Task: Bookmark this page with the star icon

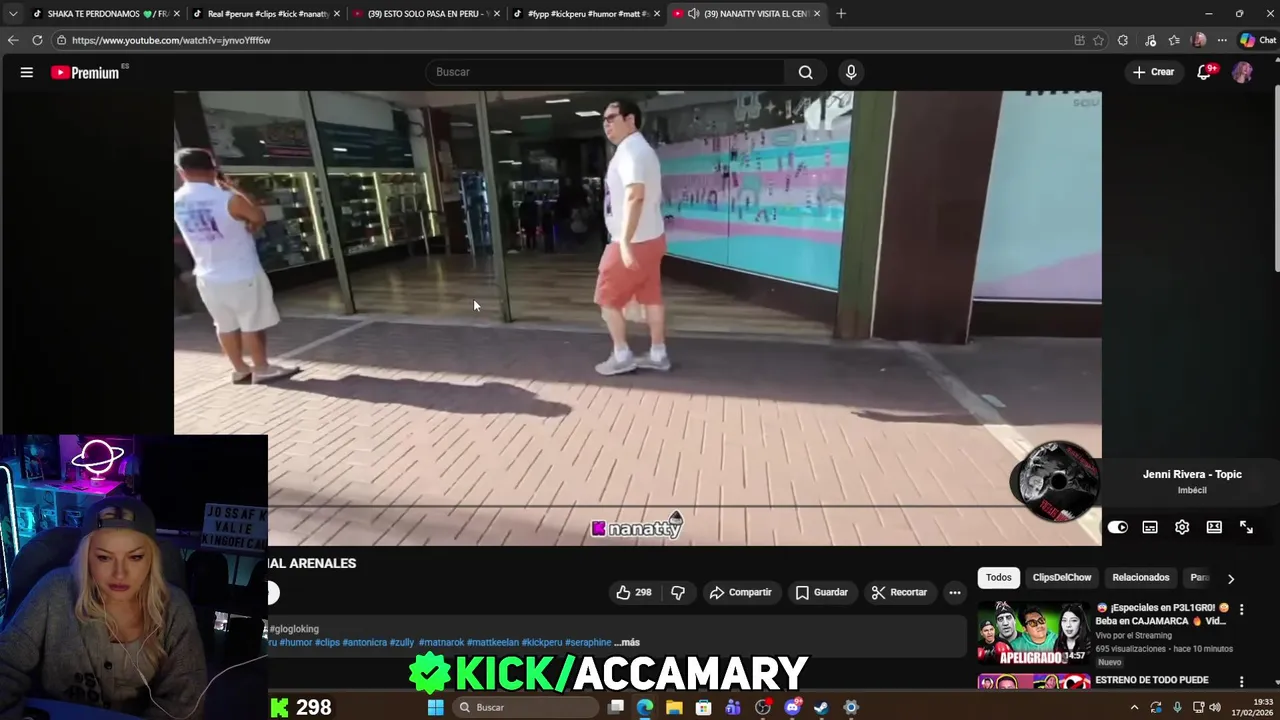Action: [x=1098, y=40]
